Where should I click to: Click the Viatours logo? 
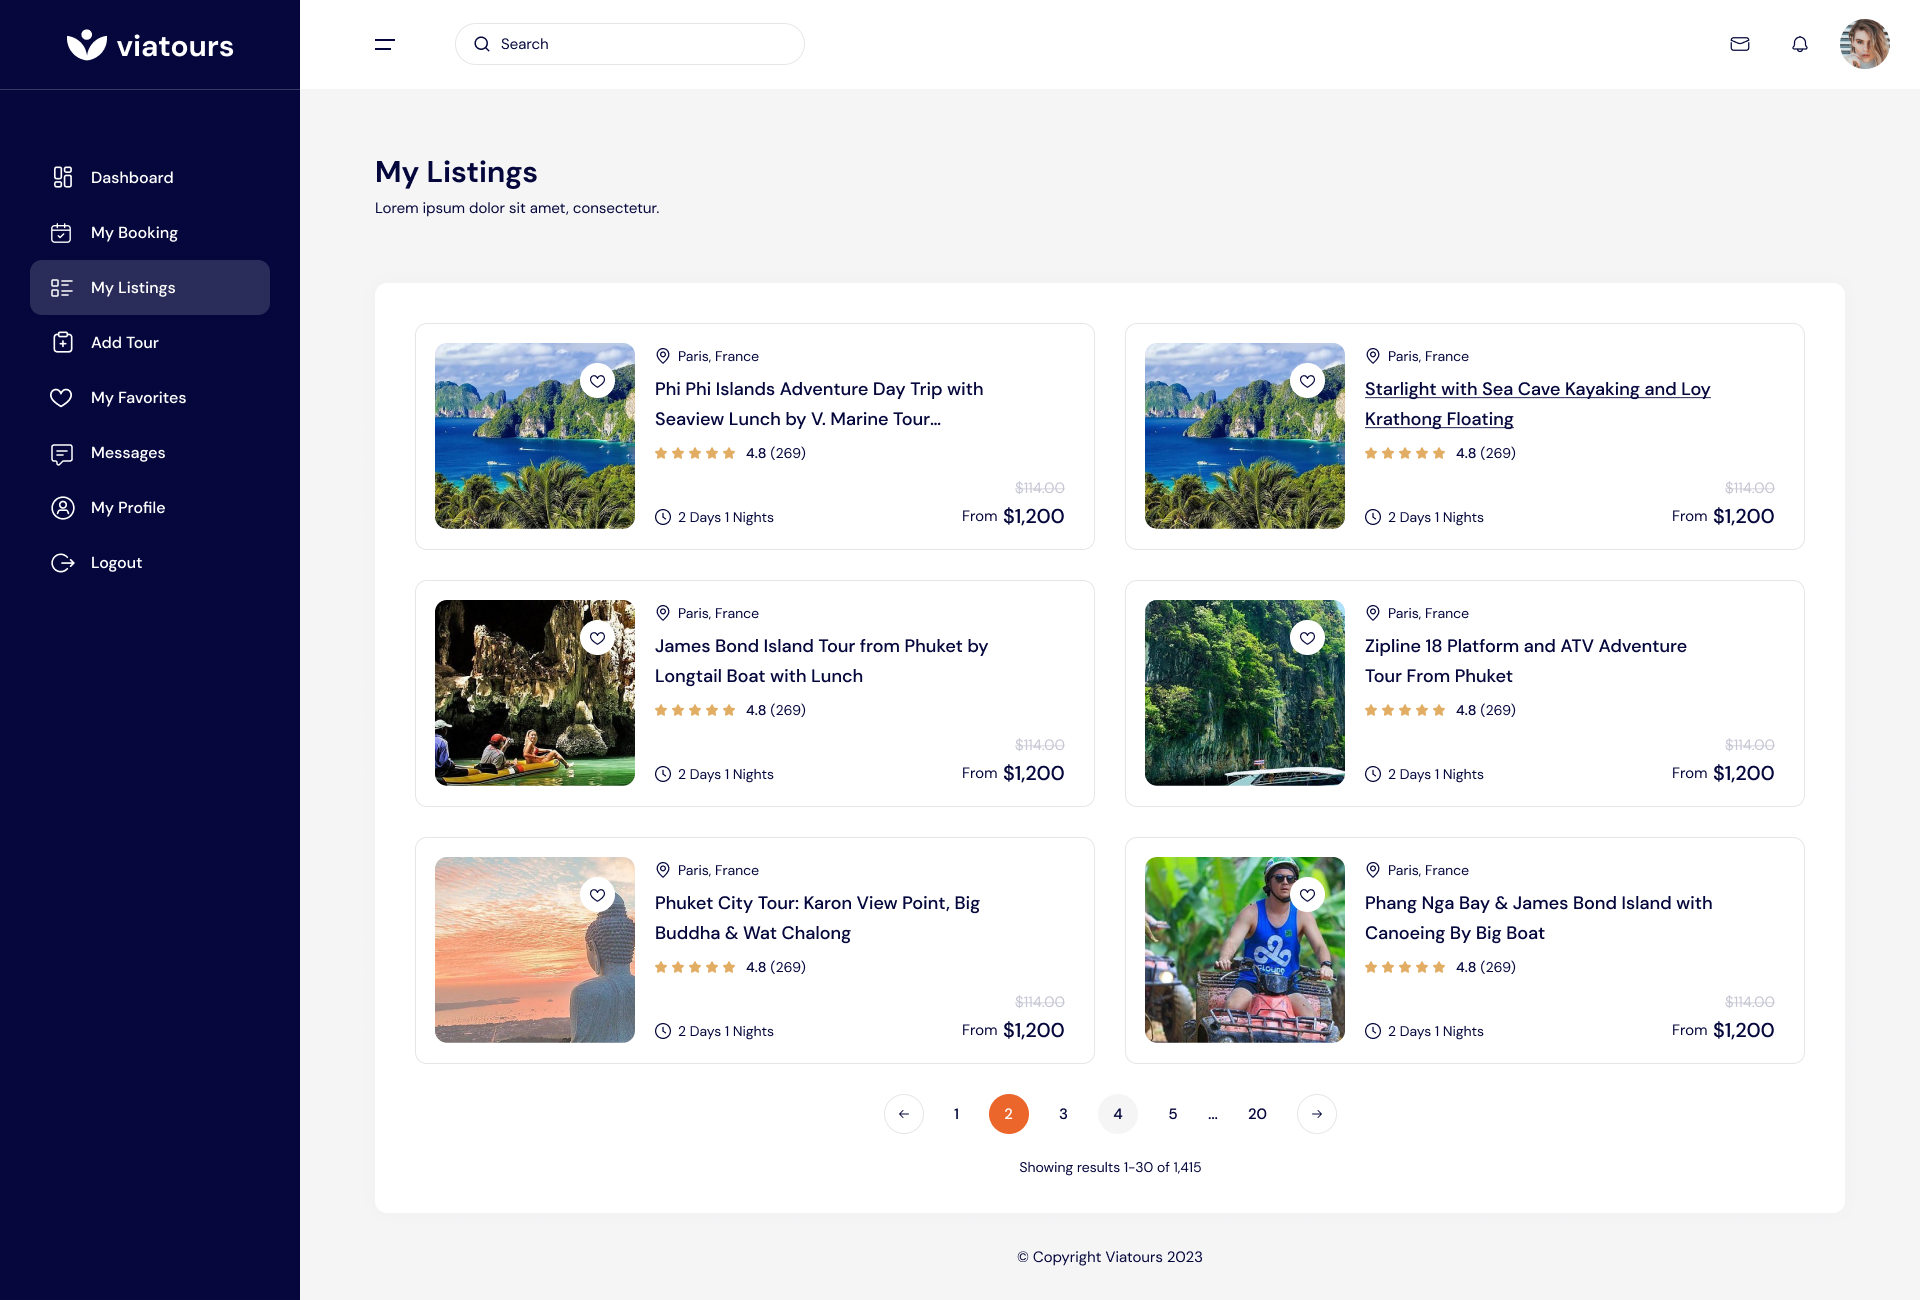click(x=150, y=44)
